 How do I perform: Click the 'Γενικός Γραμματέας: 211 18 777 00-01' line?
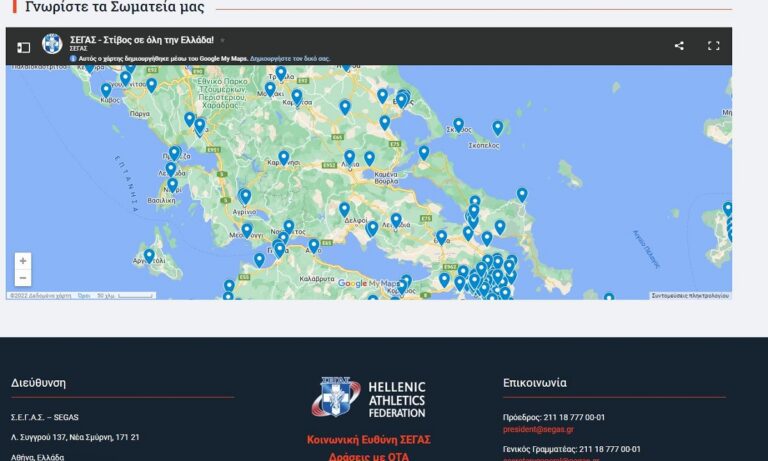571,449
